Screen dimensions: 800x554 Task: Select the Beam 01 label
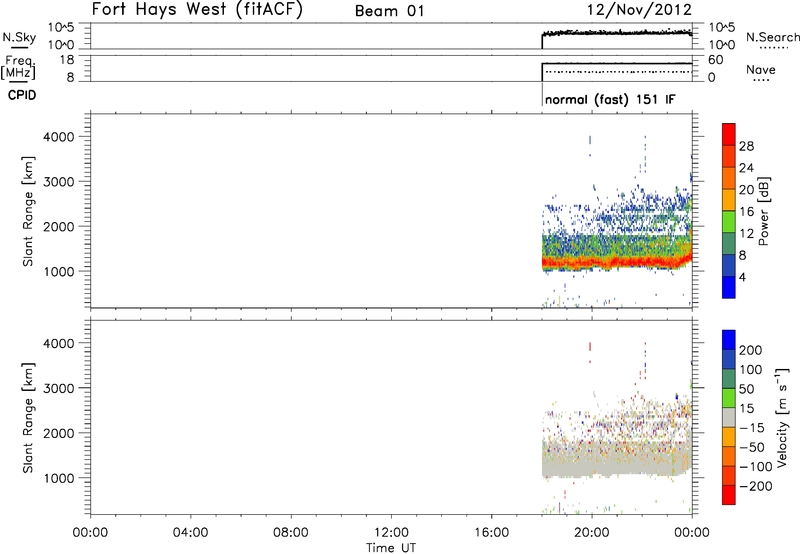coord(390,11)
